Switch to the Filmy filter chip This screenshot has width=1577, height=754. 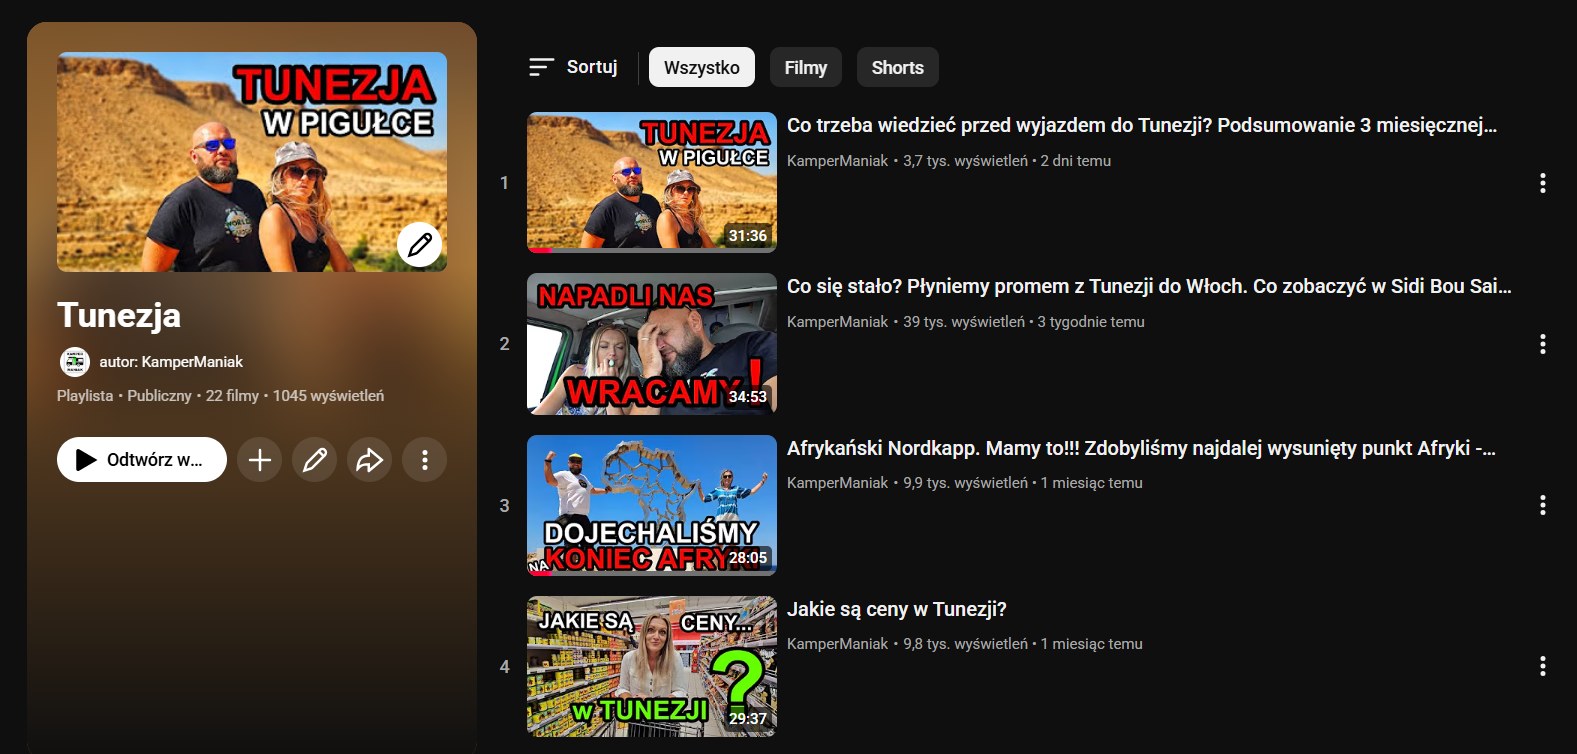(805, 67)
